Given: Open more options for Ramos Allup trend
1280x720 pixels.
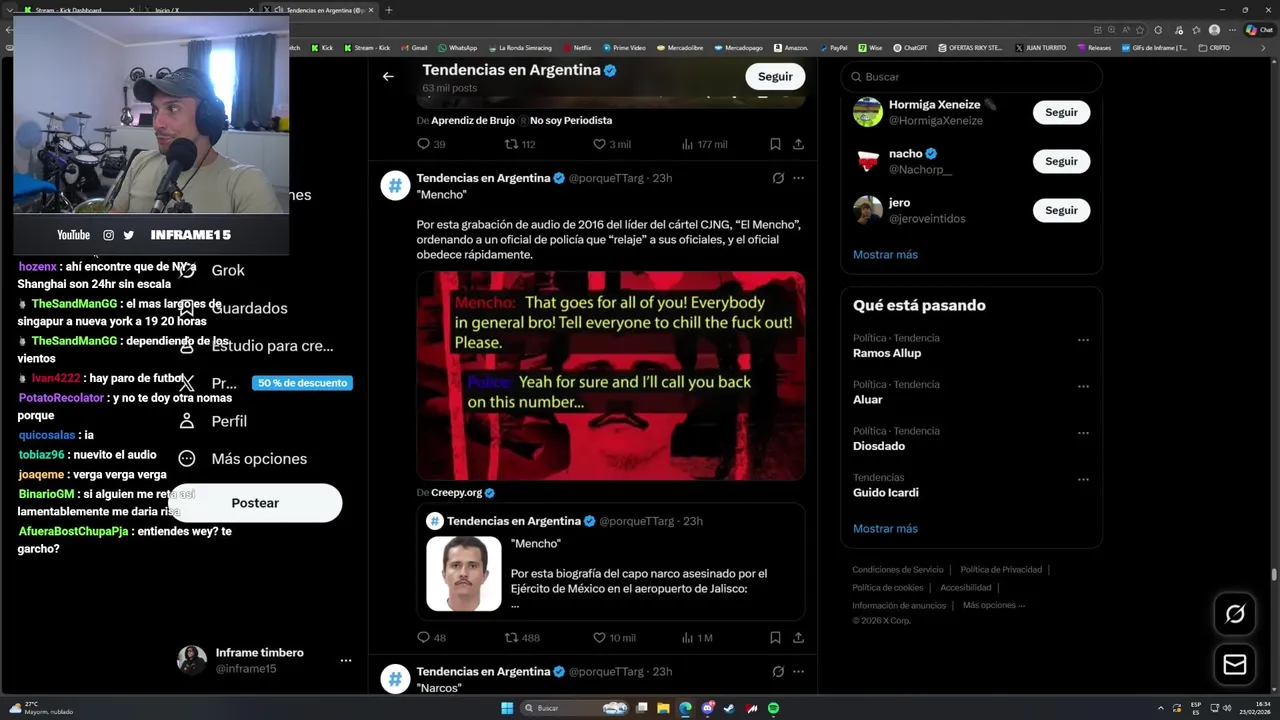Looking at the screenshot, I should click(x=1083, y=340).
